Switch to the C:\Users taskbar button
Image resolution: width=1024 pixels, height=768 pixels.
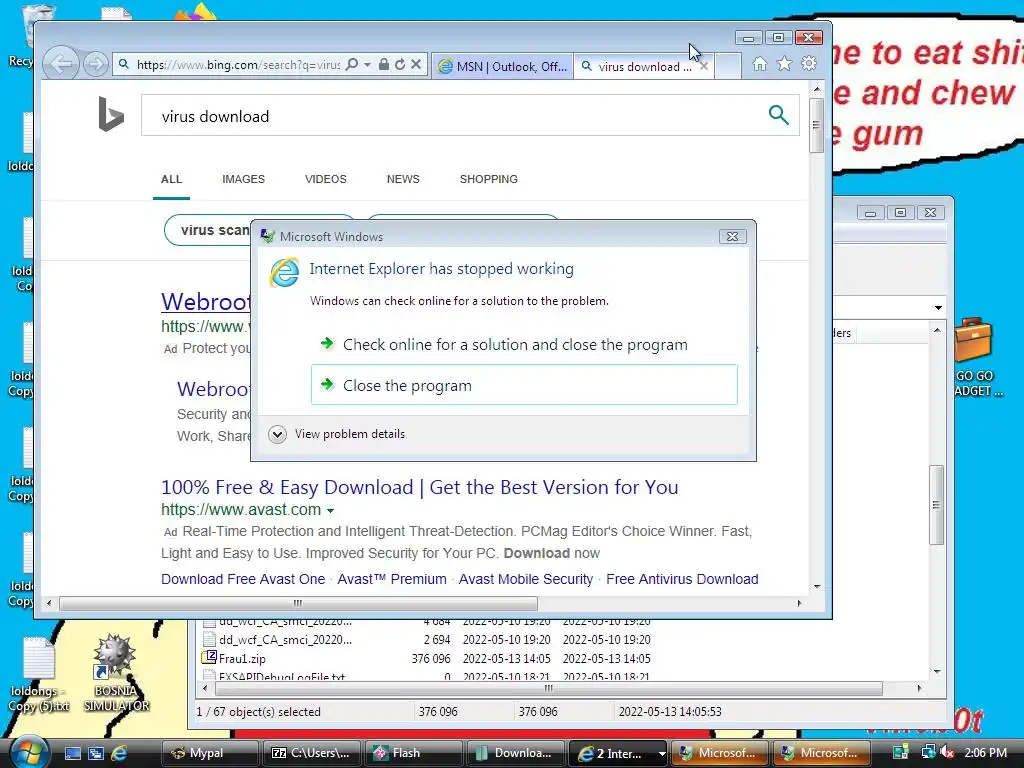pyautogui.click(x=311, y=754)
